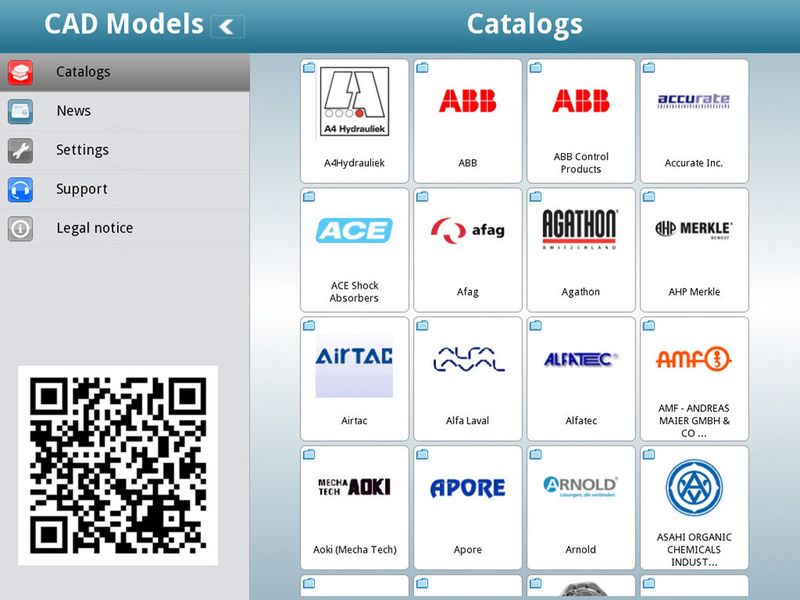This screenshot has width=800, height=600.
Task: Select the "Agathon" caption
Action: [x=581, y=292]
